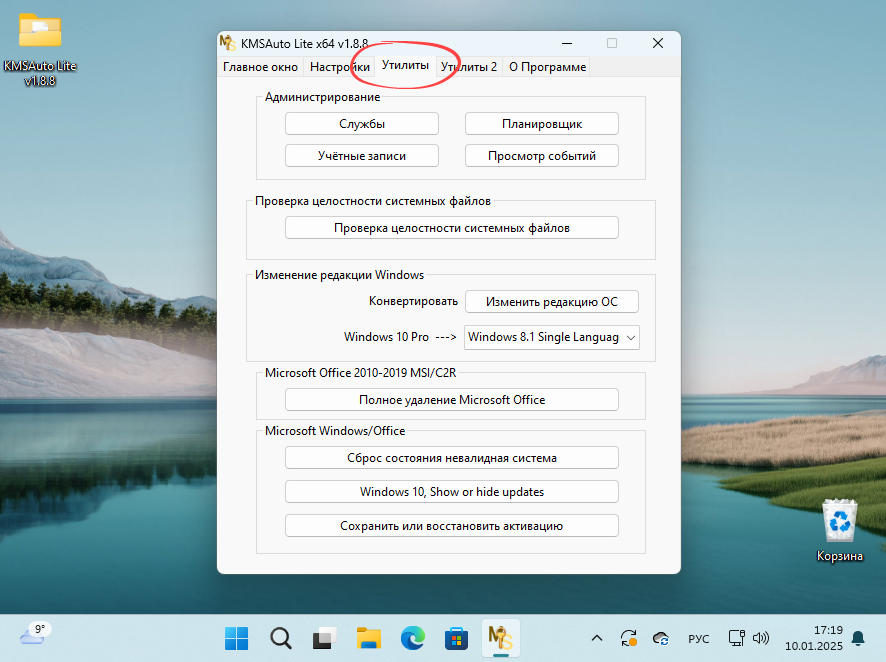This screenshot has width=886, height=662.
Task: Select the РУС language indicator on the taskbar
Action: tap(698, 638)
